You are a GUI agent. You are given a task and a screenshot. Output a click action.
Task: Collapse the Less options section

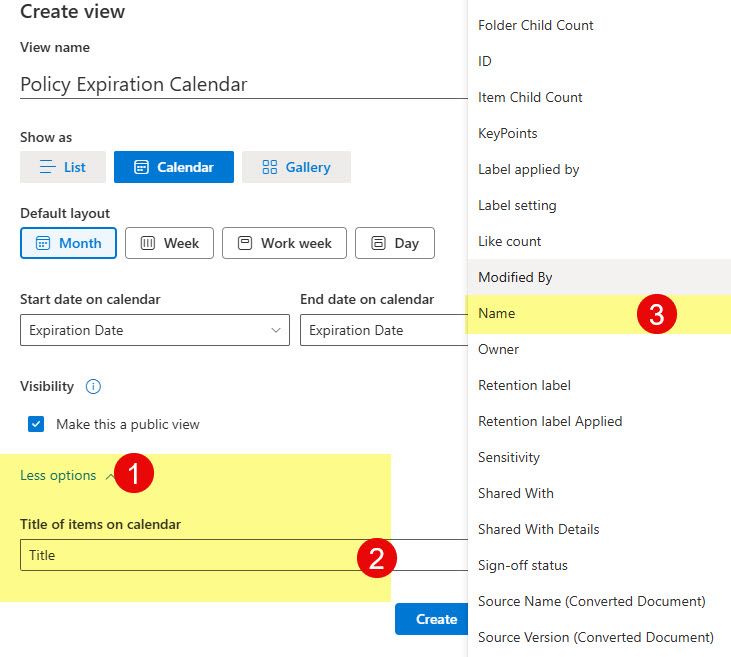point(67,476)
